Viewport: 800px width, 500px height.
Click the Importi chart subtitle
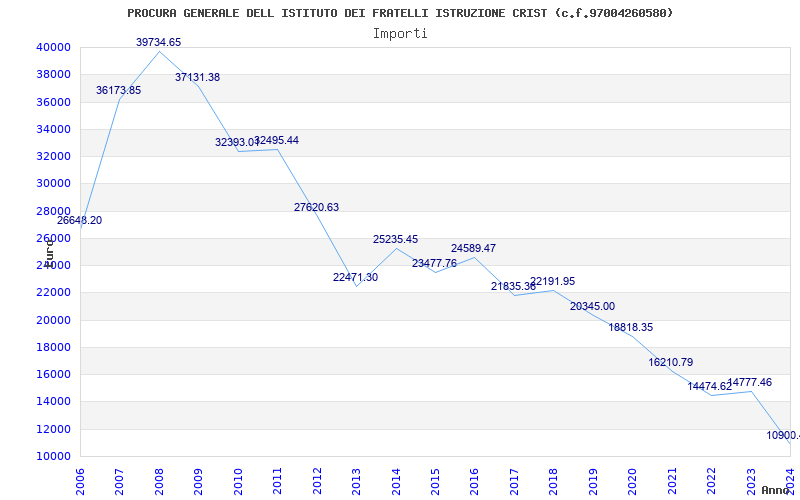(x=400, y=34)
